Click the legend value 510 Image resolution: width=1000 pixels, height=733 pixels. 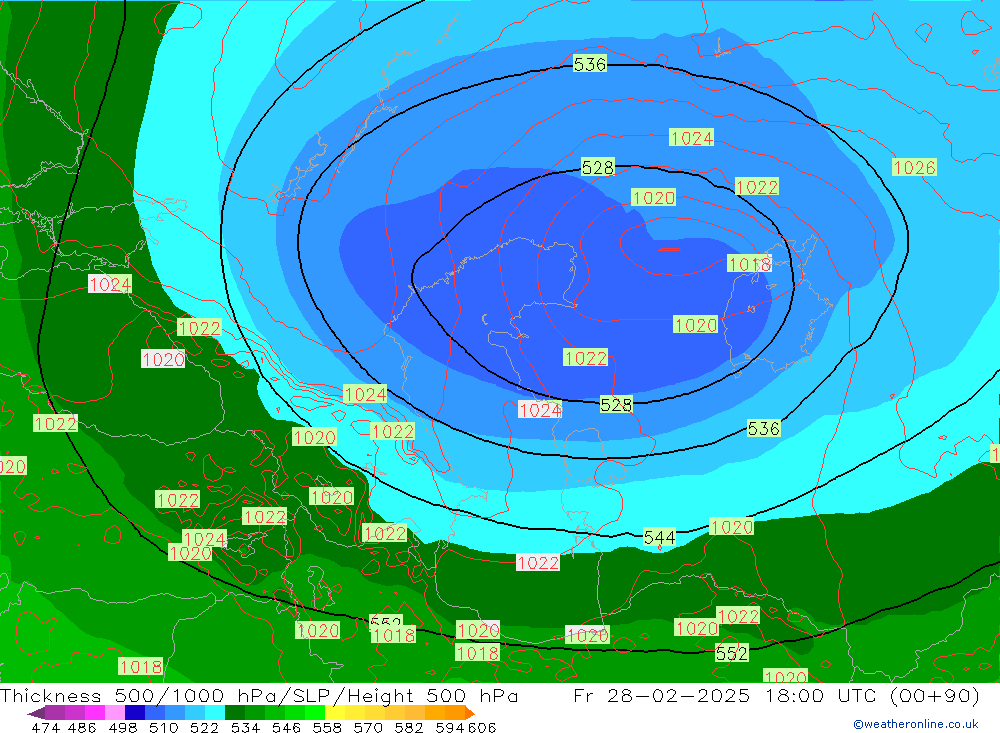[163, 727]
